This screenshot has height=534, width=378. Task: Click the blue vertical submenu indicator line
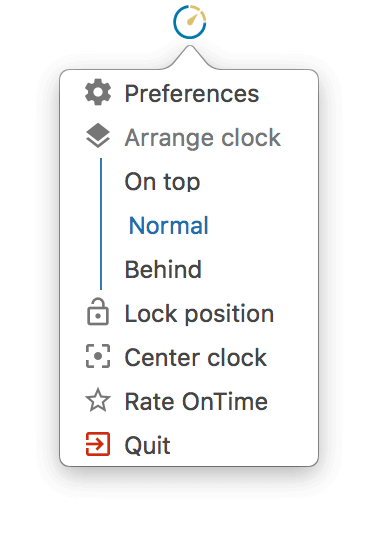point(101,224)
